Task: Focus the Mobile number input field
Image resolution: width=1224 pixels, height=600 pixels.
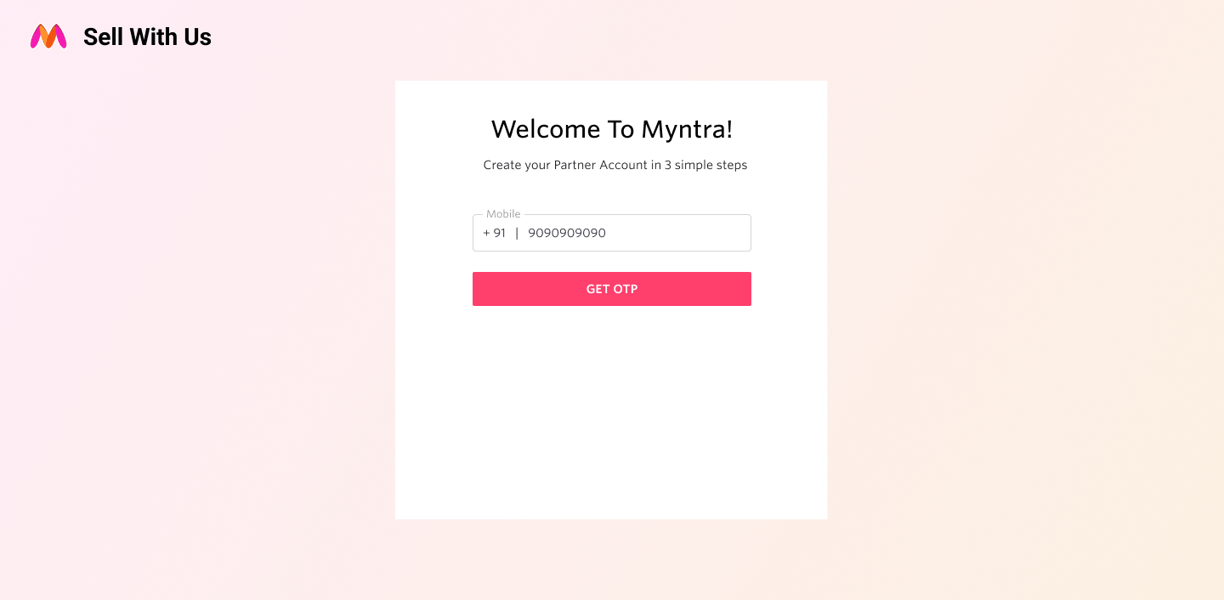Action: click(612, 233)
